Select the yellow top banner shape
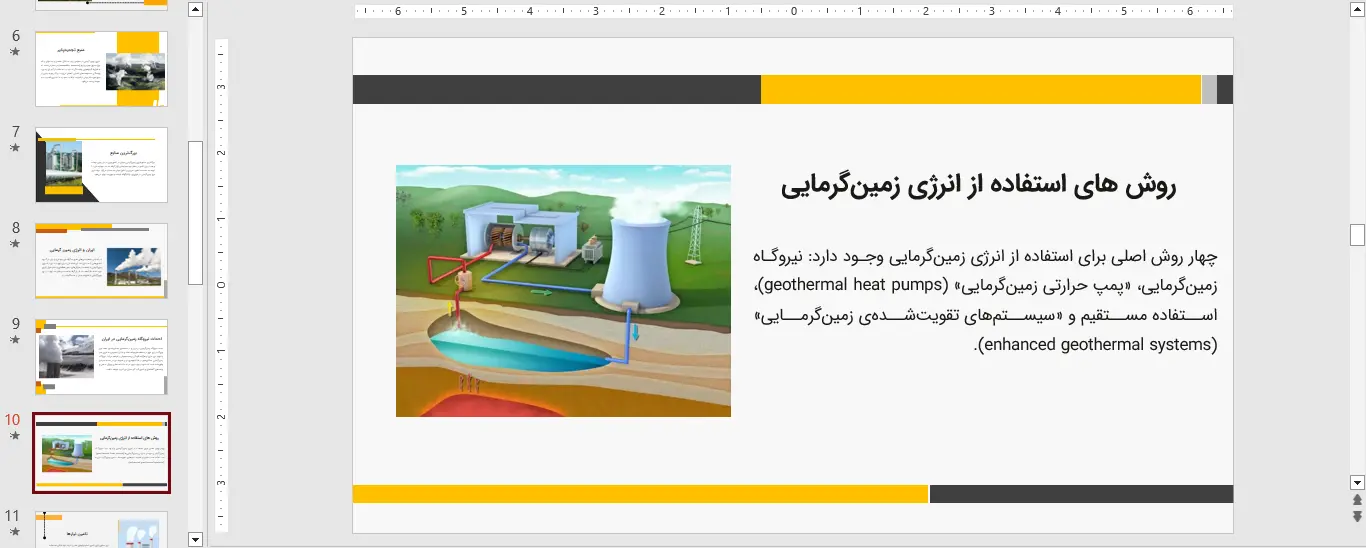The height and width of the screenshot is (548, 1366). pyautogui.click(x=981, y=89)
